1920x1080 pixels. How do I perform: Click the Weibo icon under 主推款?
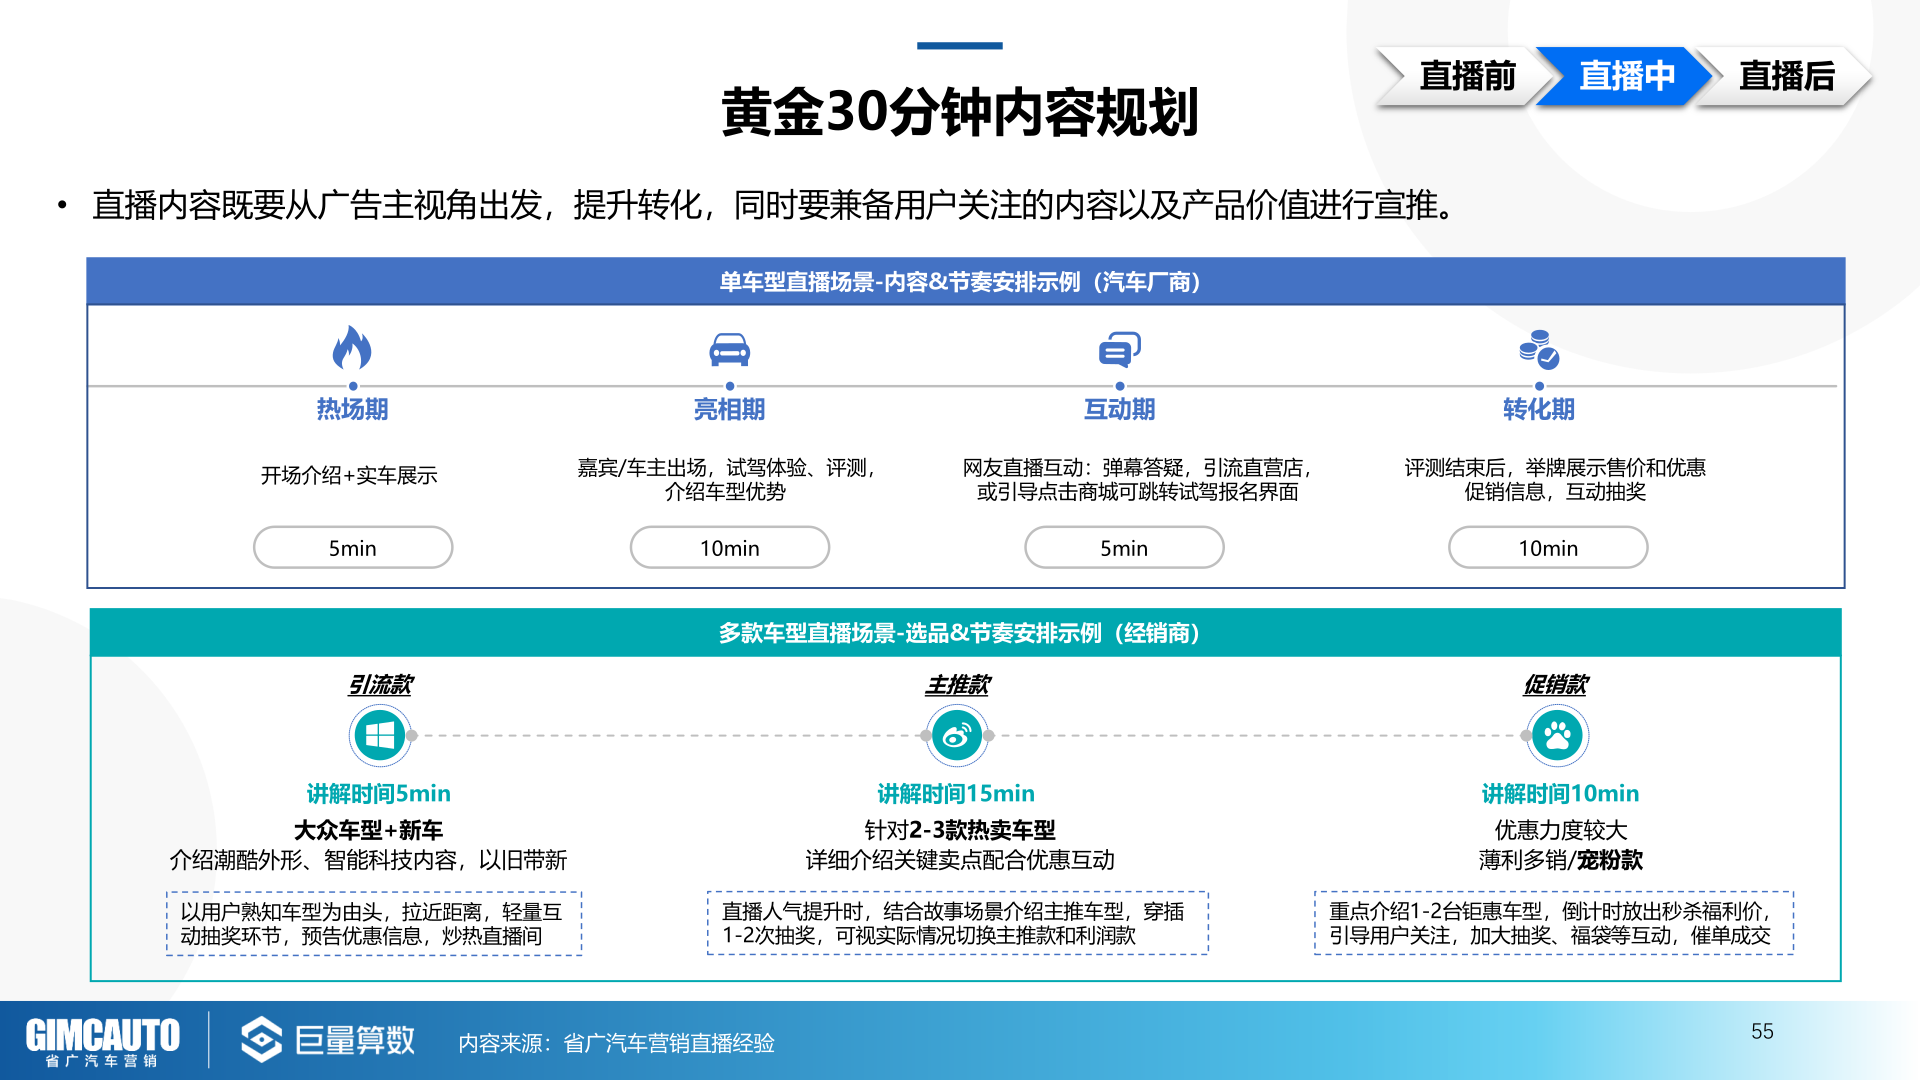(x=957, y=735)
